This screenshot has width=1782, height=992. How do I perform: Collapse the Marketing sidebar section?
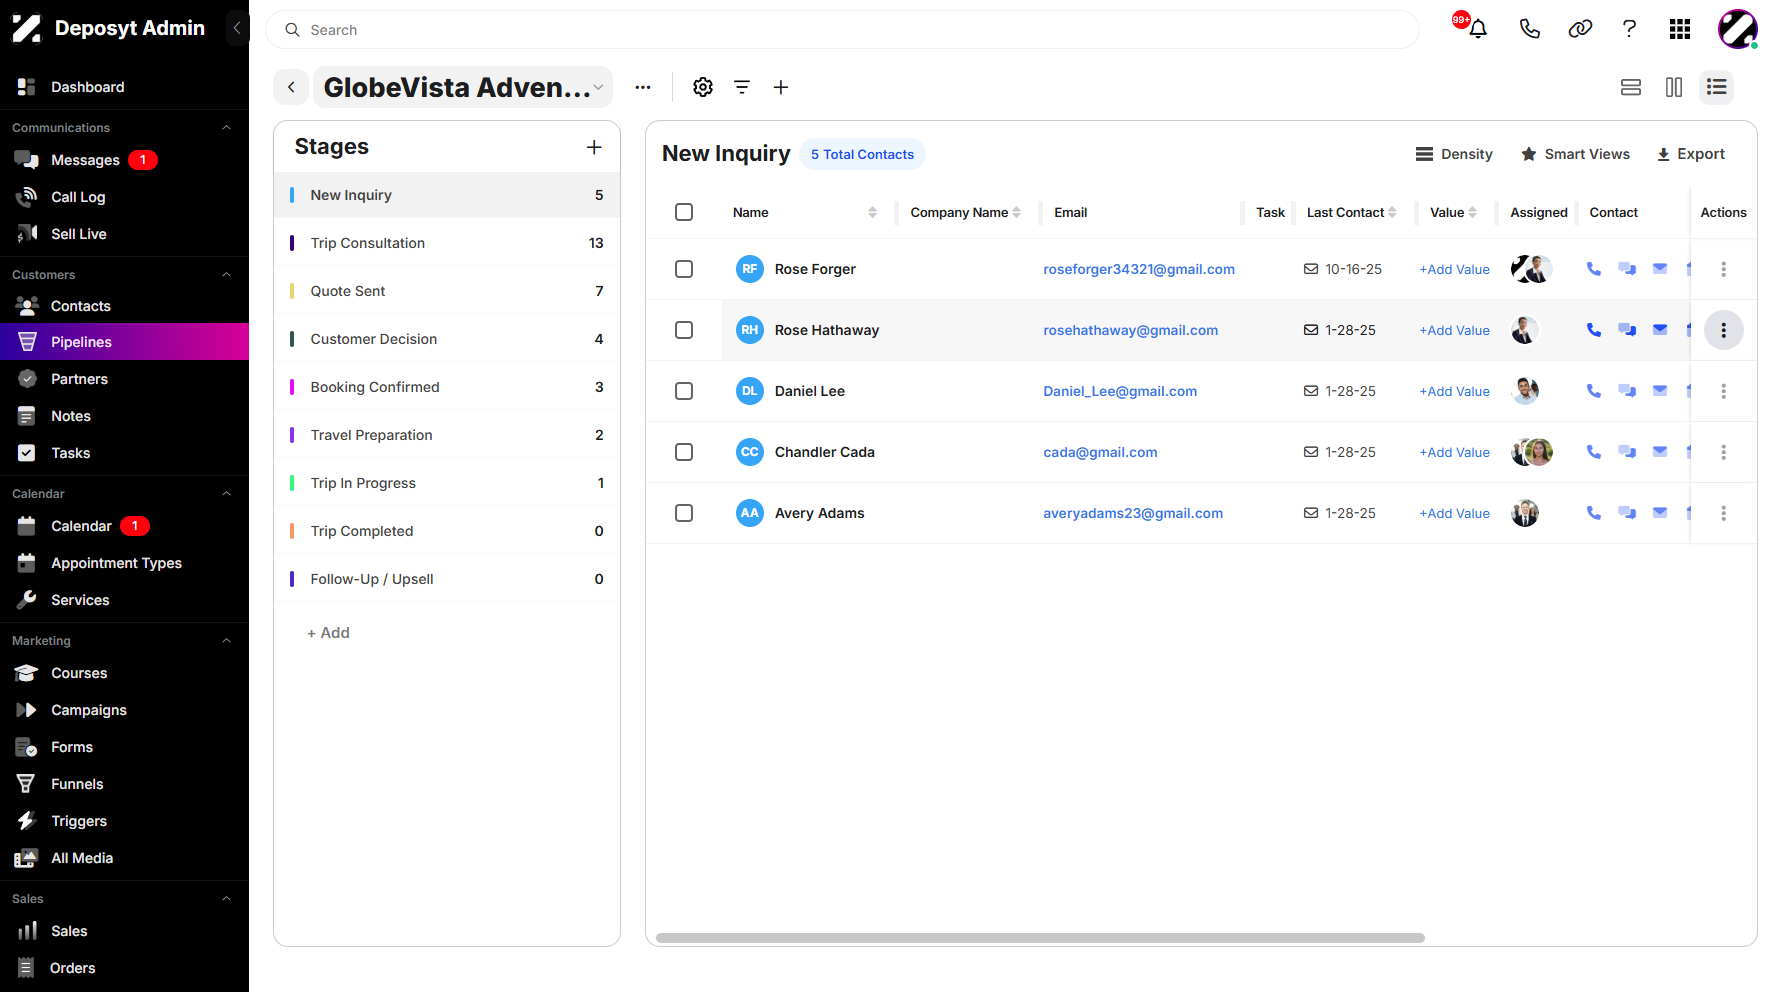226,641
